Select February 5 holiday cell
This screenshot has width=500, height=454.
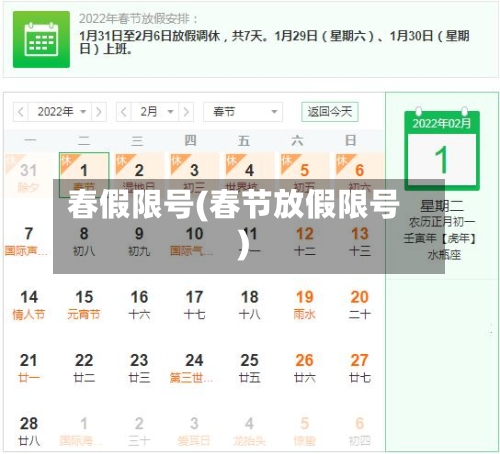click(x=304, y=175)
